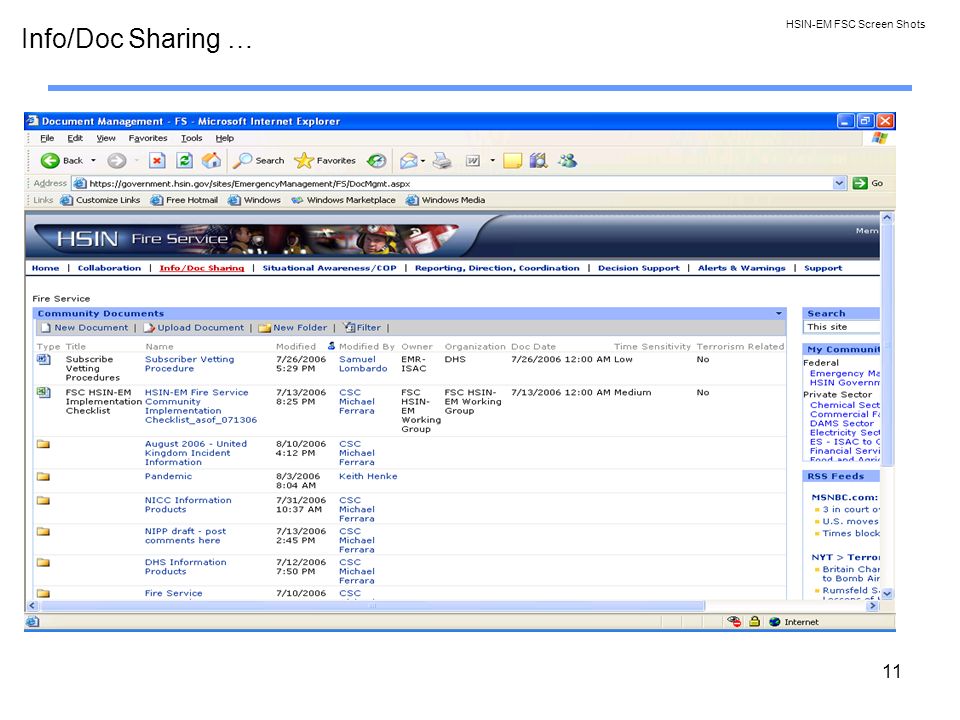Go to the browser home page via the house icon
The width and height of the screenshot is (960, 720).
pos(211,160)
